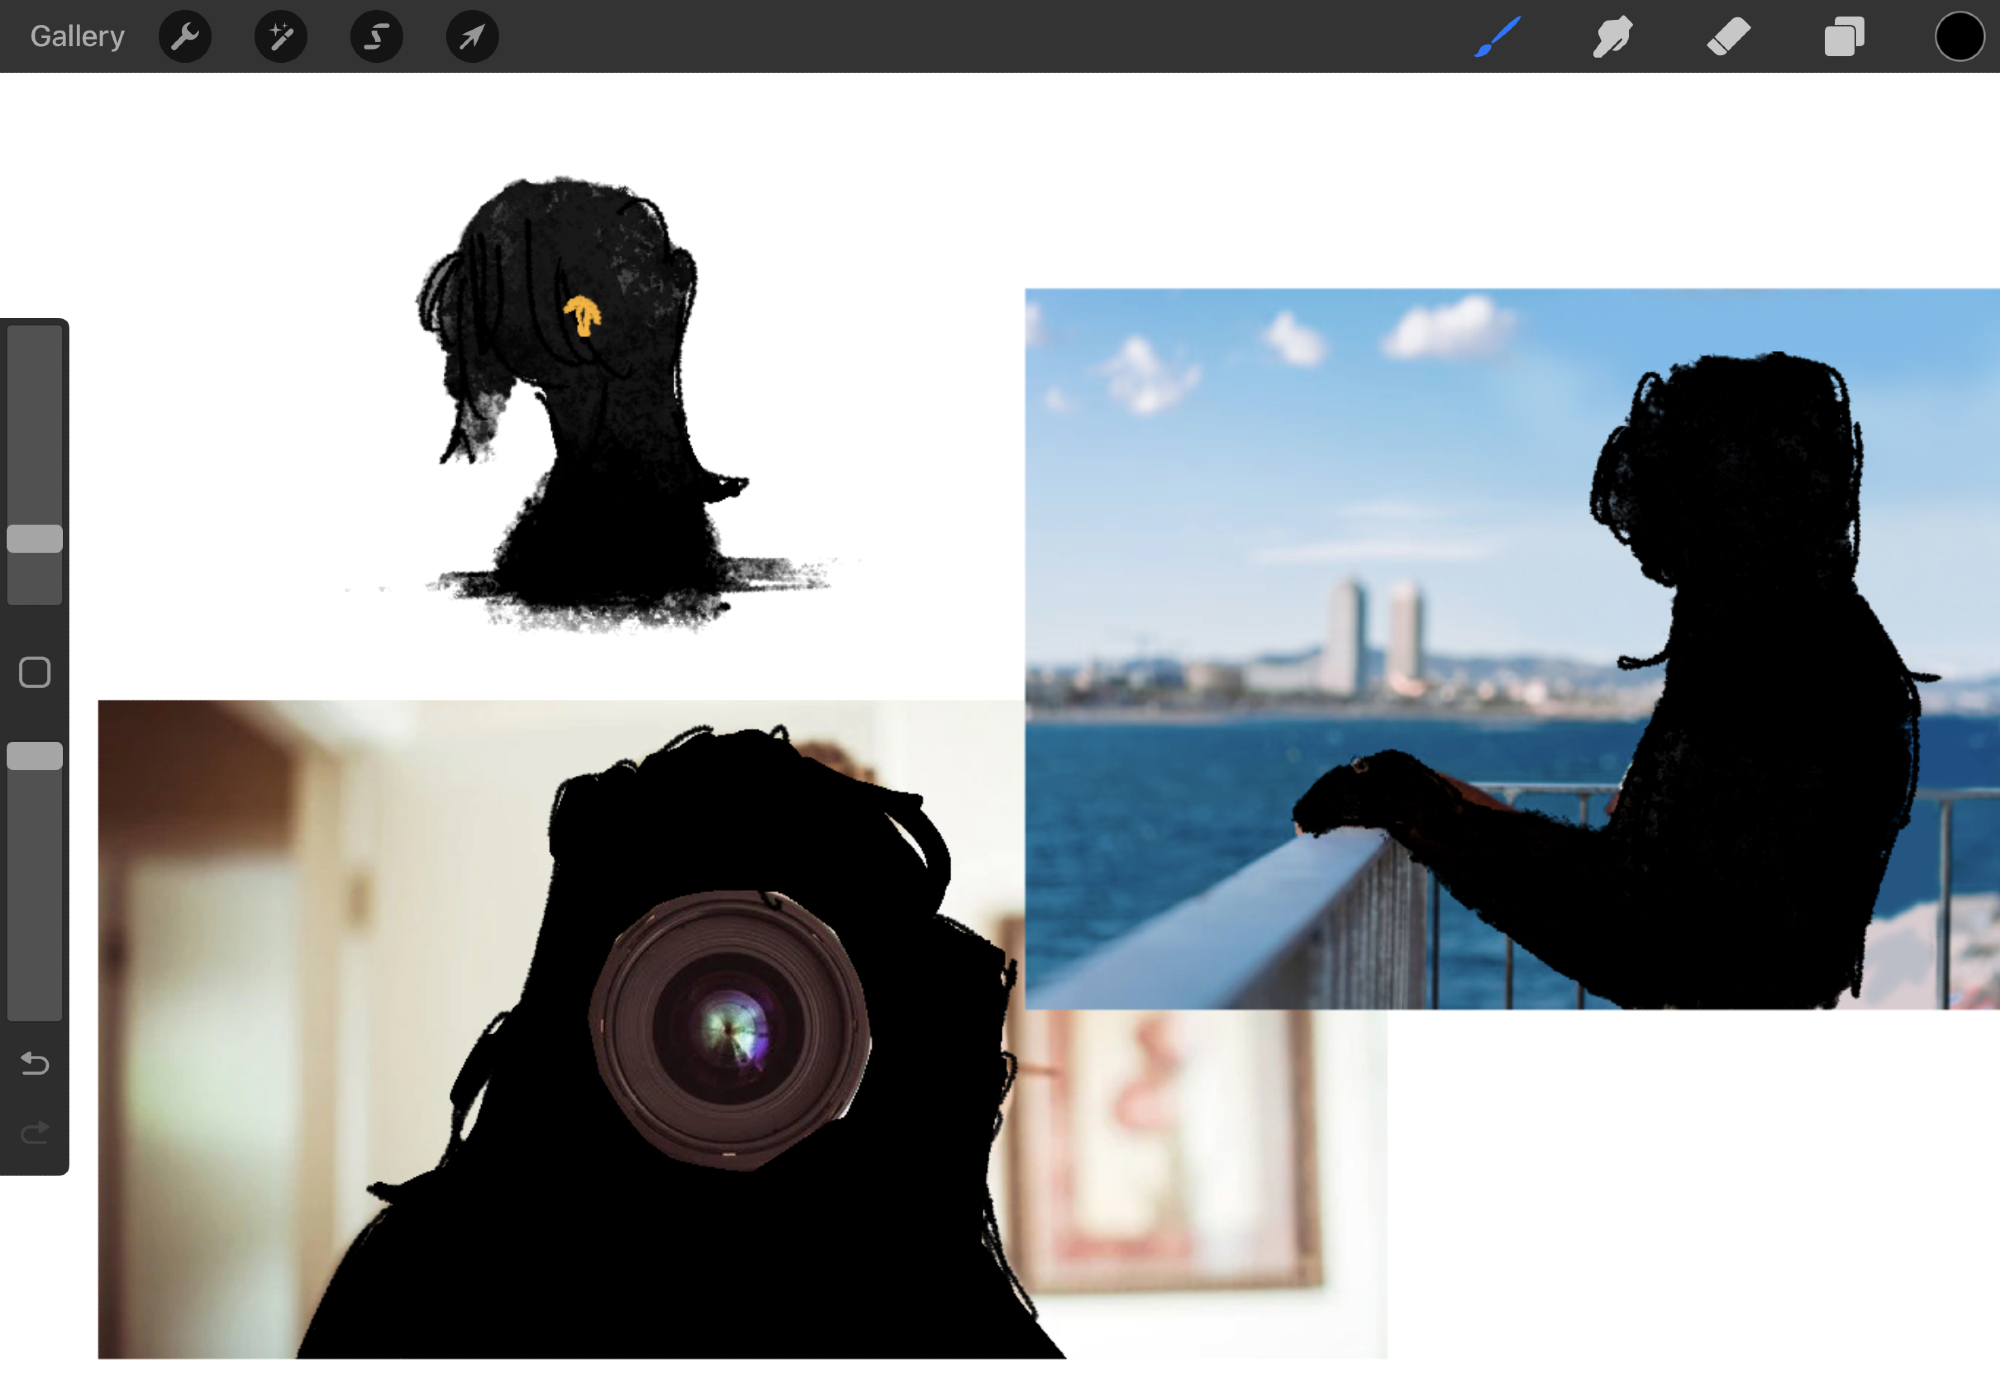
Task: Open the Actions wrench menu
Action: (185, 37)
